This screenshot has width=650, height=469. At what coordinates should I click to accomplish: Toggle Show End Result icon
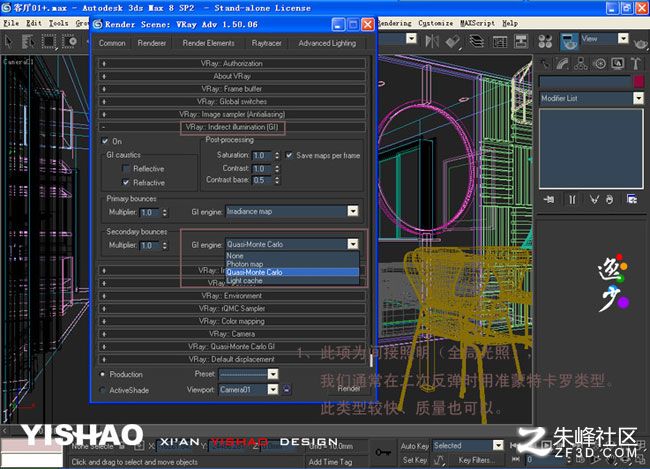(572, 200)
